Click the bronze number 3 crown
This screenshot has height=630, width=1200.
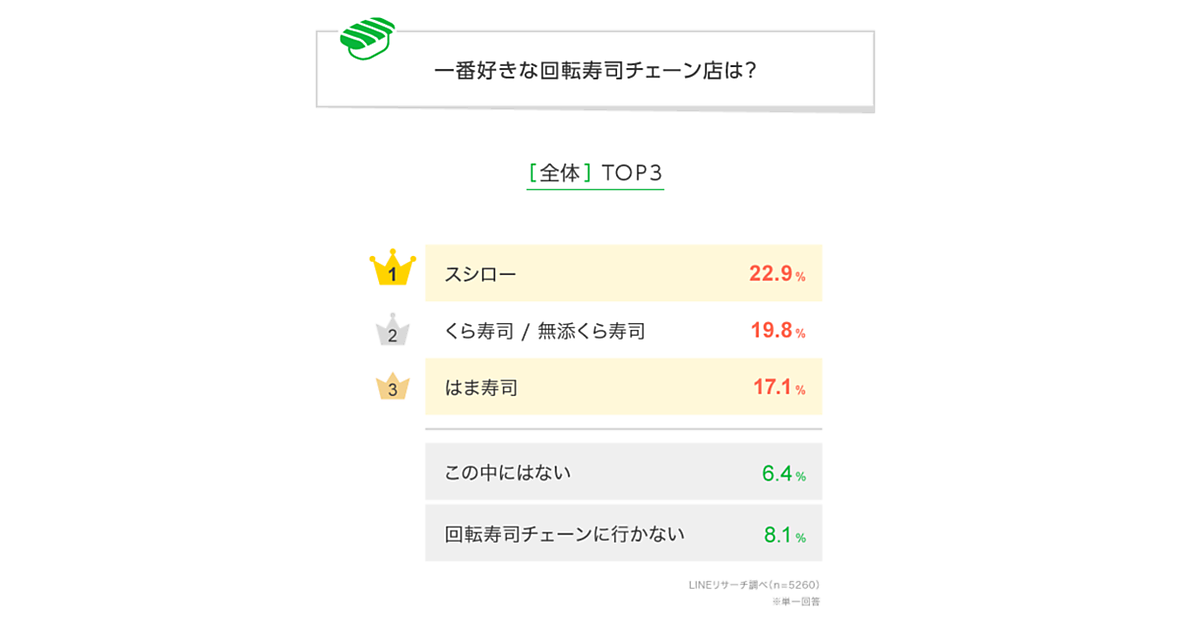(392, 387)
